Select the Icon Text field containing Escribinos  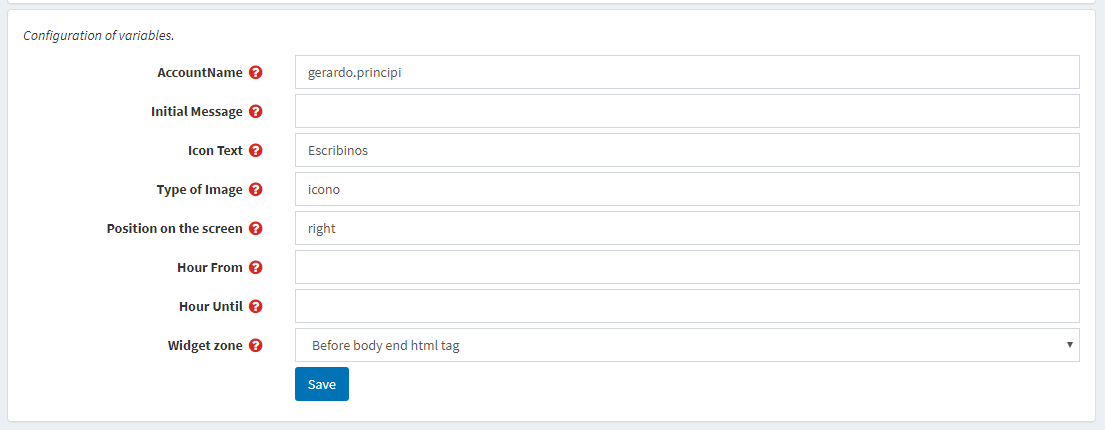687,150
